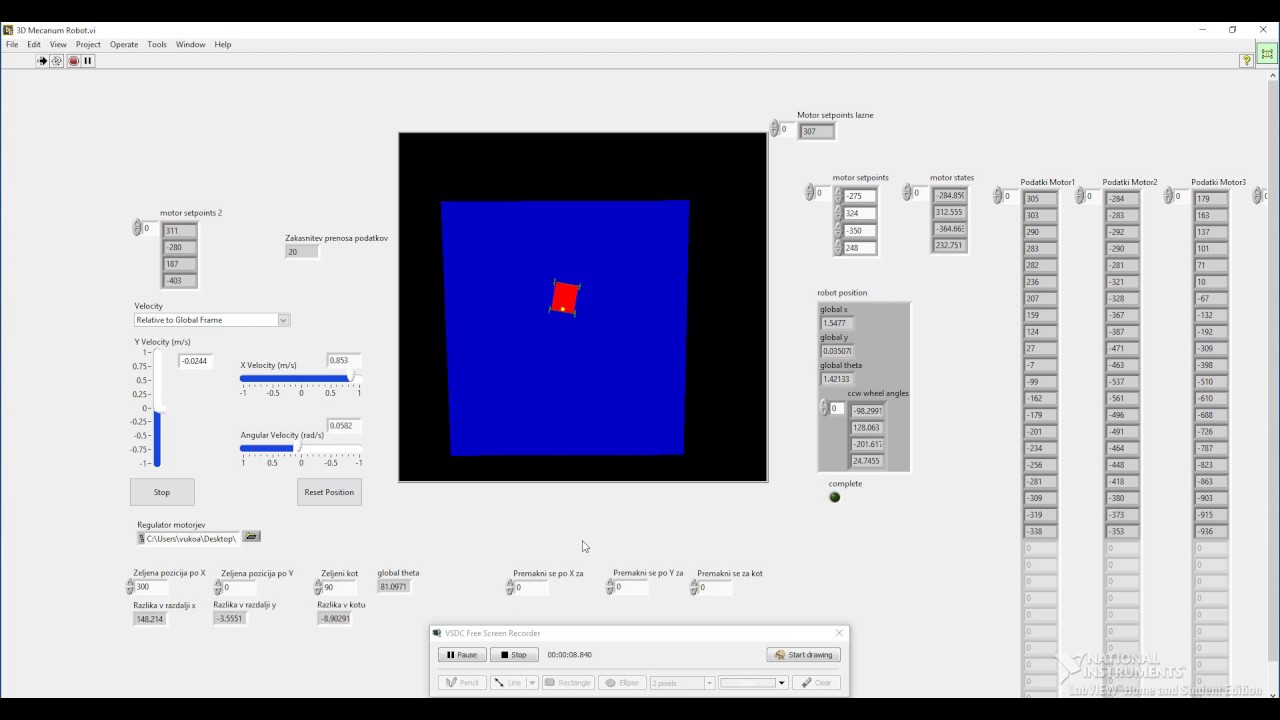Click the red robot in the 3D scene
The width and height of the screenshot is (1280, 720).
pos(565,297)
